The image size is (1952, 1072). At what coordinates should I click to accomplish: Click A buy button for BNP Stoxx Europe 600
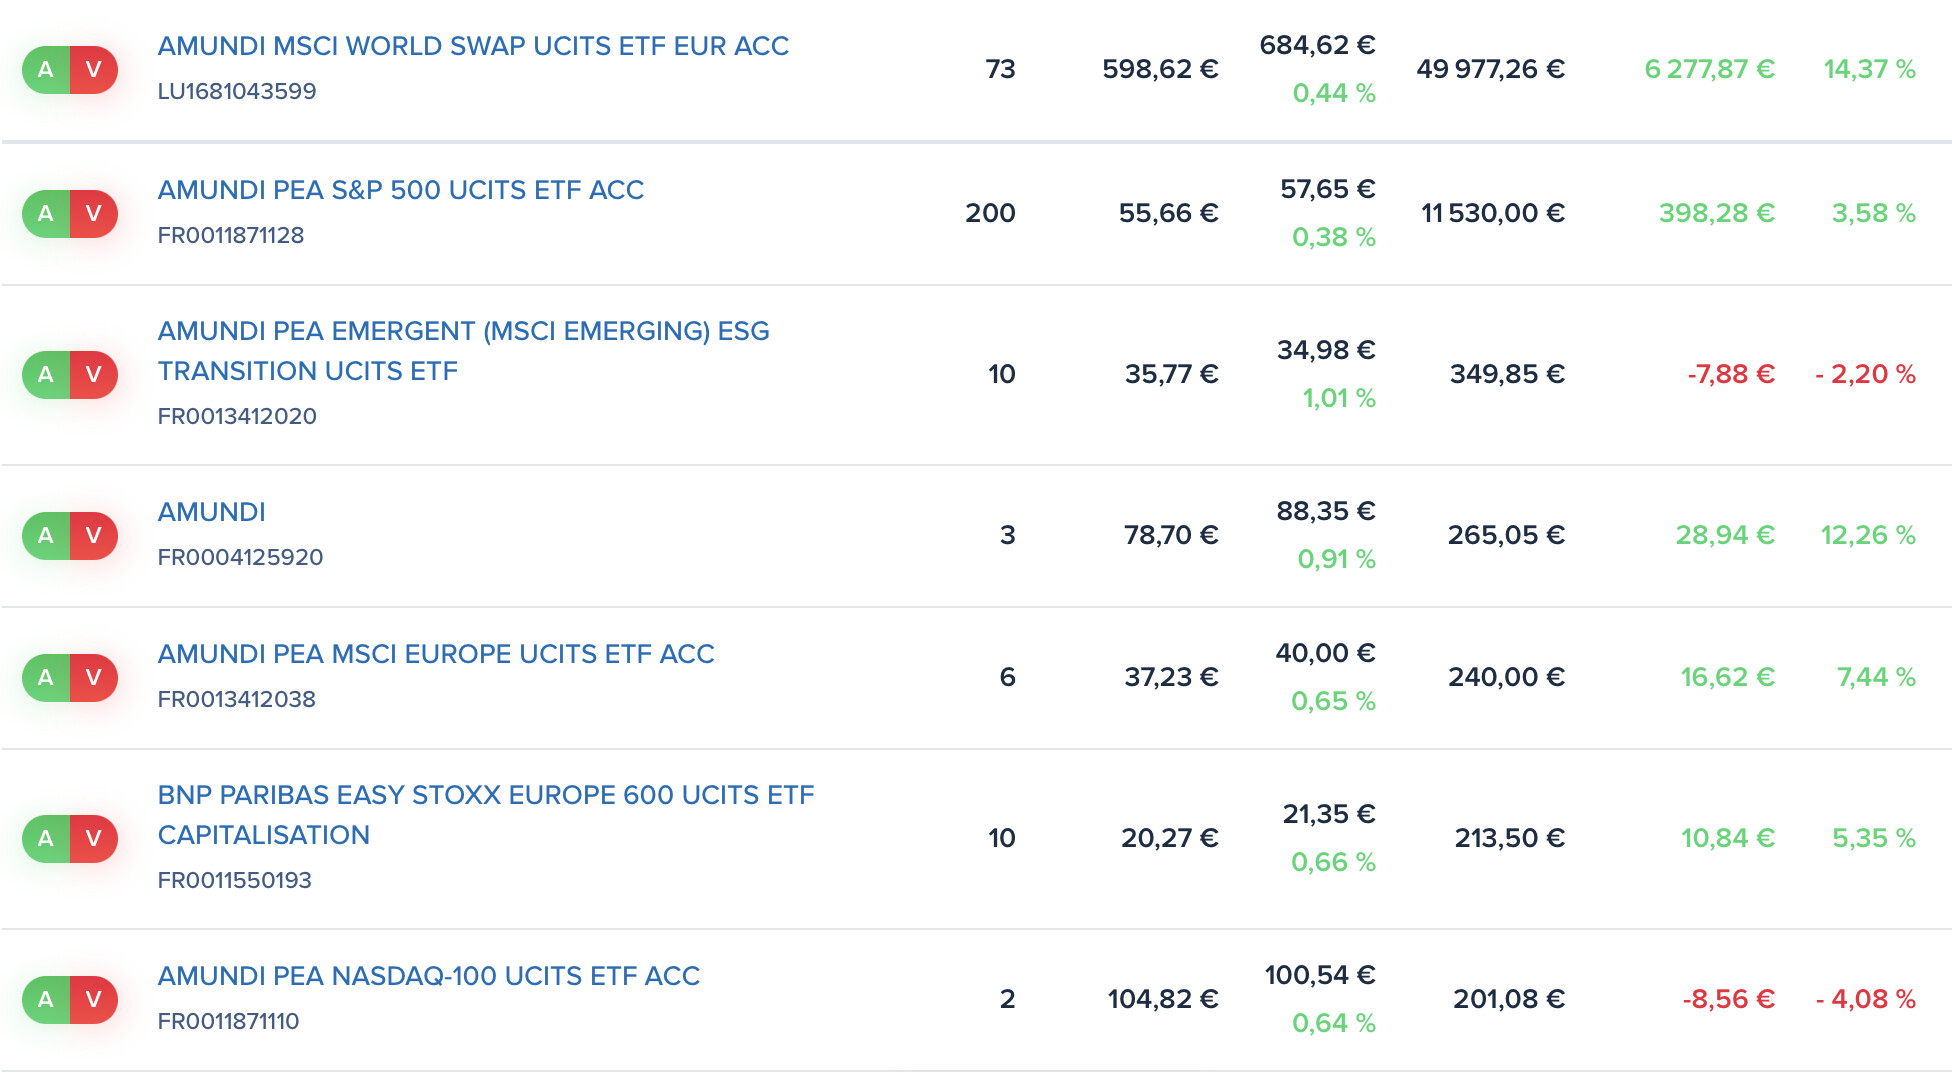click(x=46, y=839)
